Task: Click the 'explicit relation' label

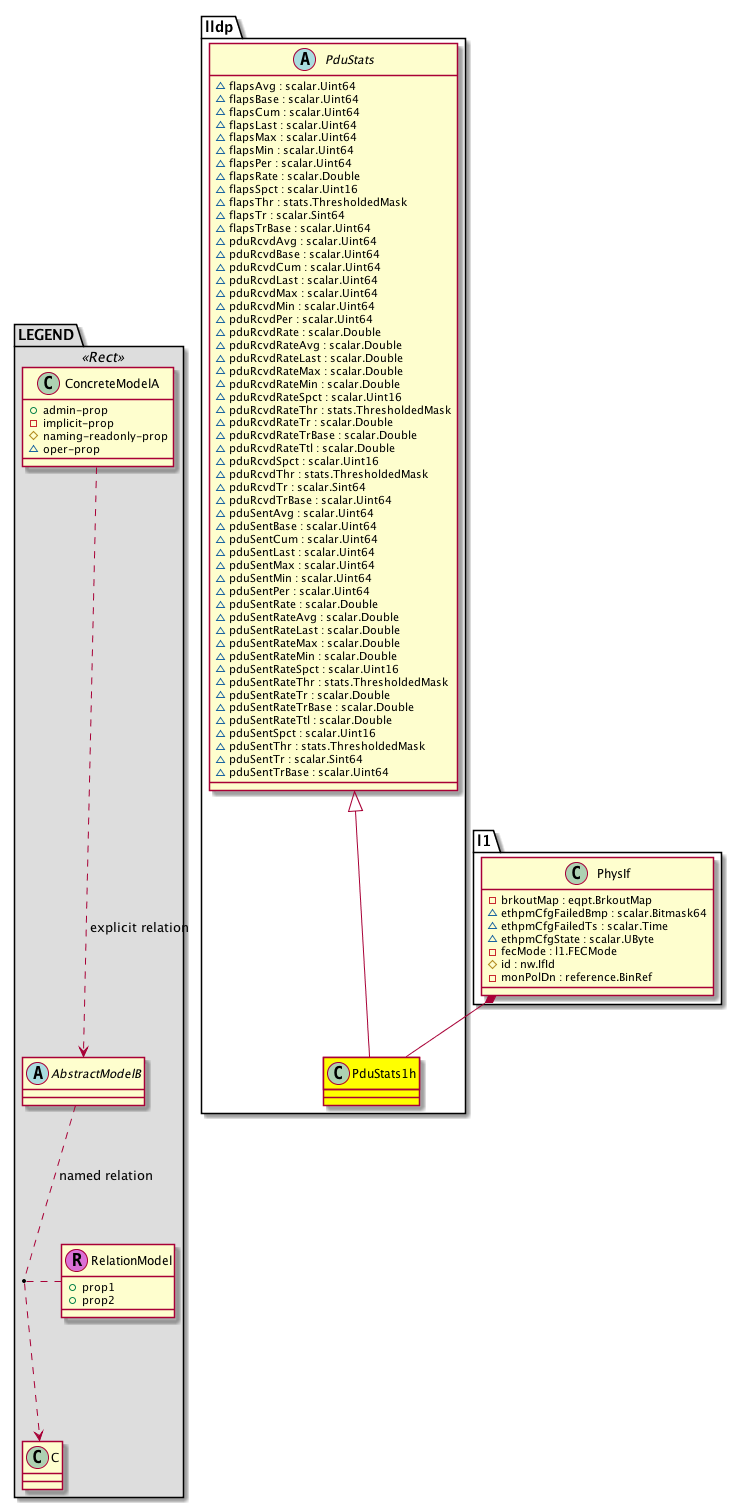Action: click(139, 927)
